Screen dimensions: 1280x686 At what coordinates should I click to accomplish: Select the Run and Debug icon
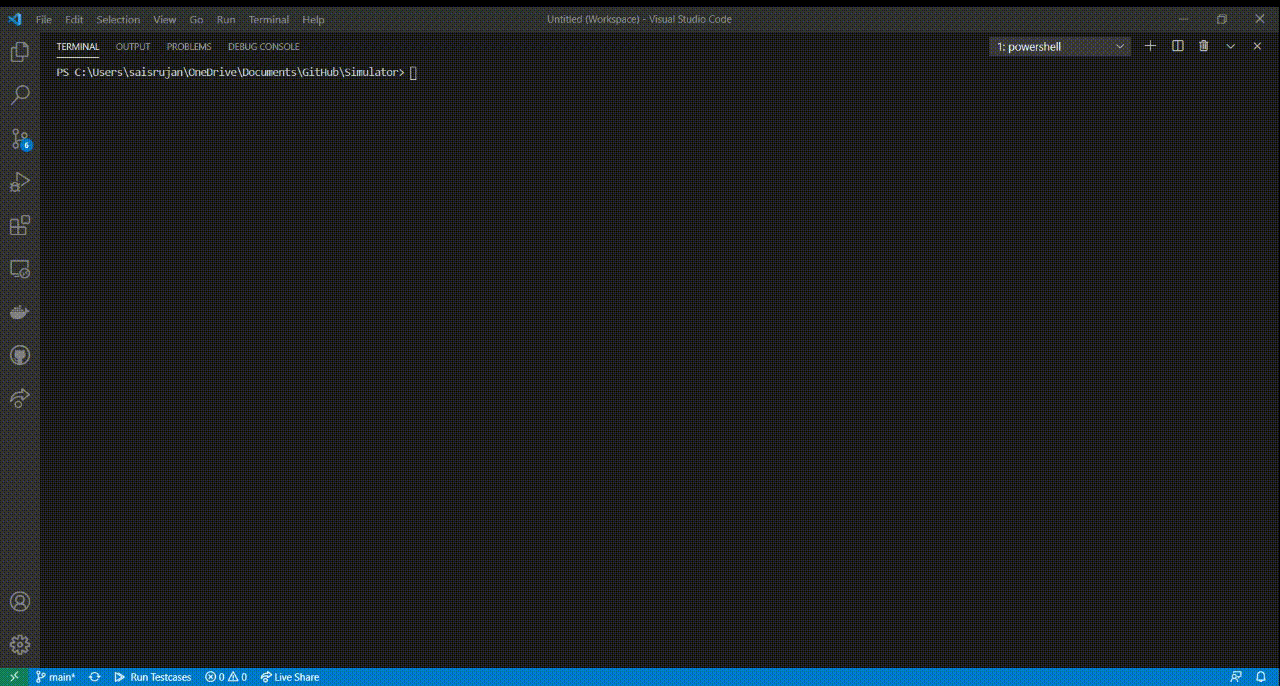(20, 181)
